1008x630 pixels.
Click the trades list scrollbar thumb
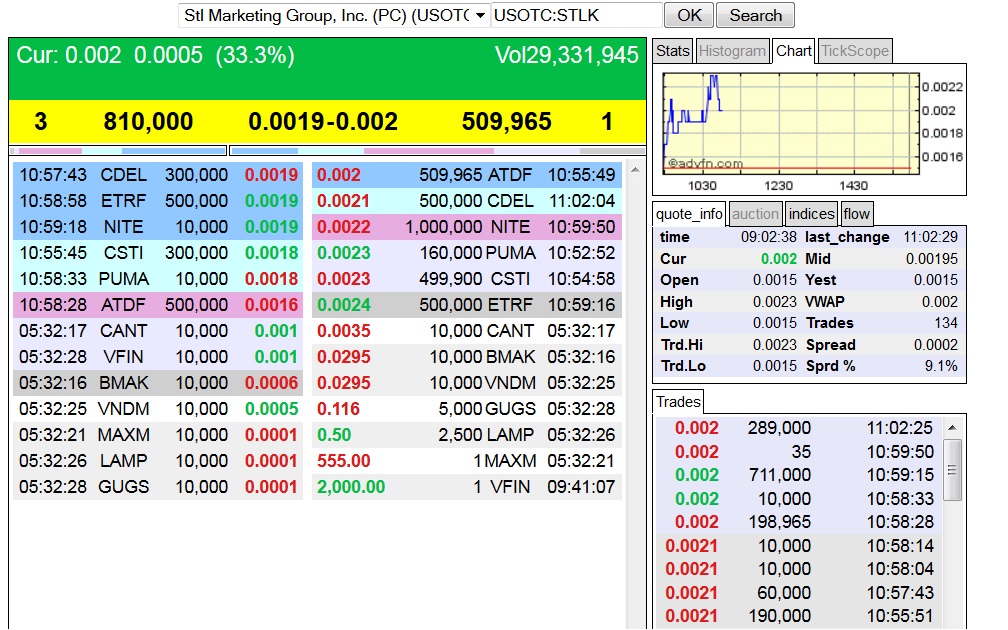click(x=952, y=470)
